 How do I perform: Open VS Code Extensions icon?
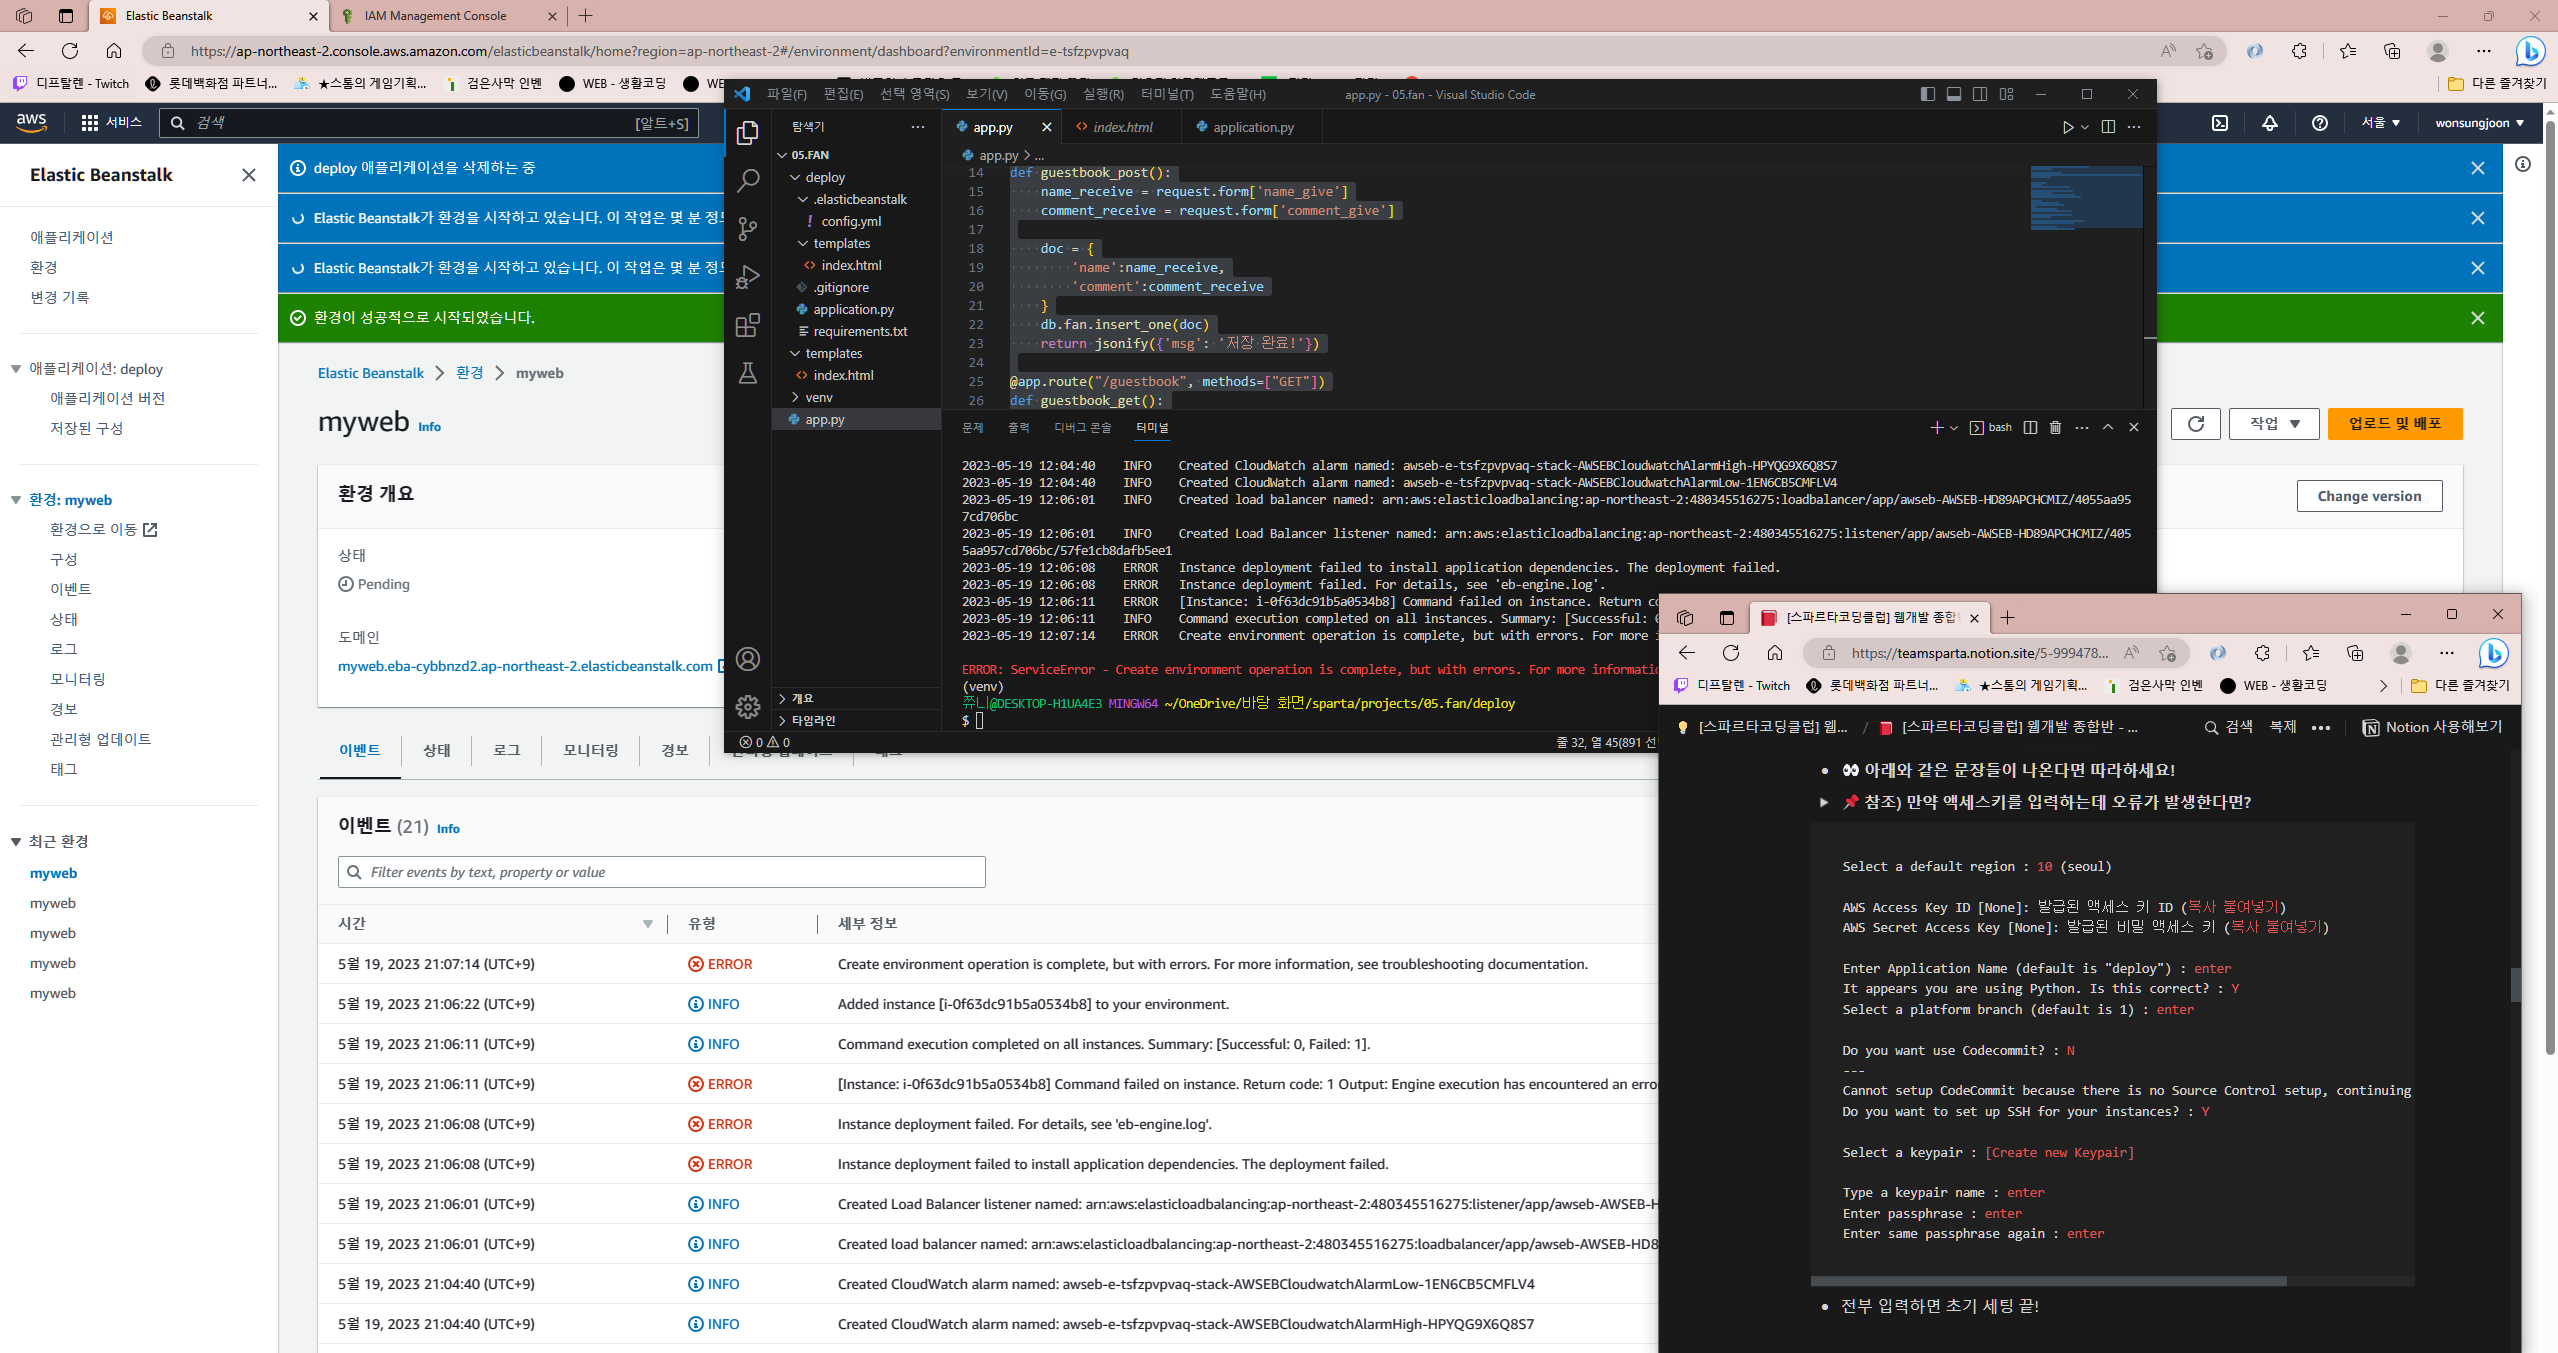[x=747, y=325]
